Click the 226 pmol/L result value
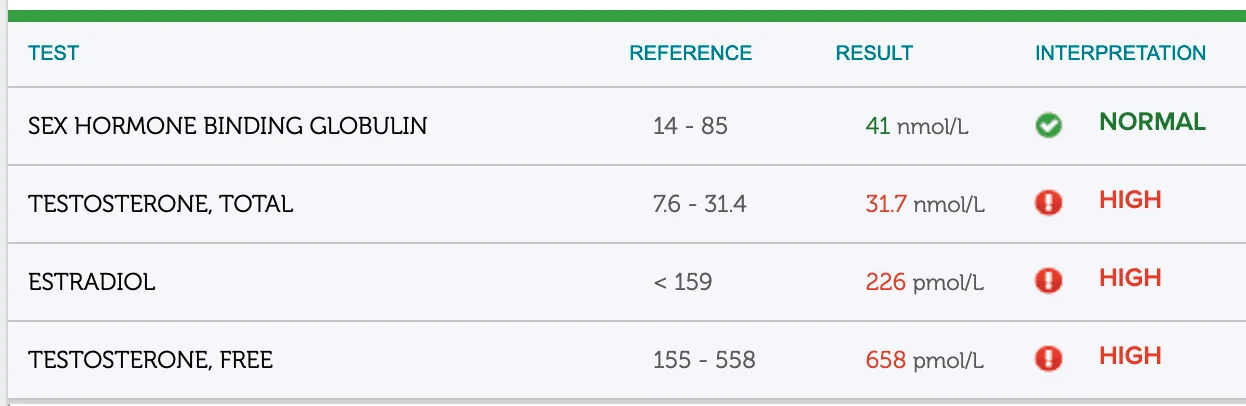The width and height of the screenshot is (1246, 406). point(925,283)
